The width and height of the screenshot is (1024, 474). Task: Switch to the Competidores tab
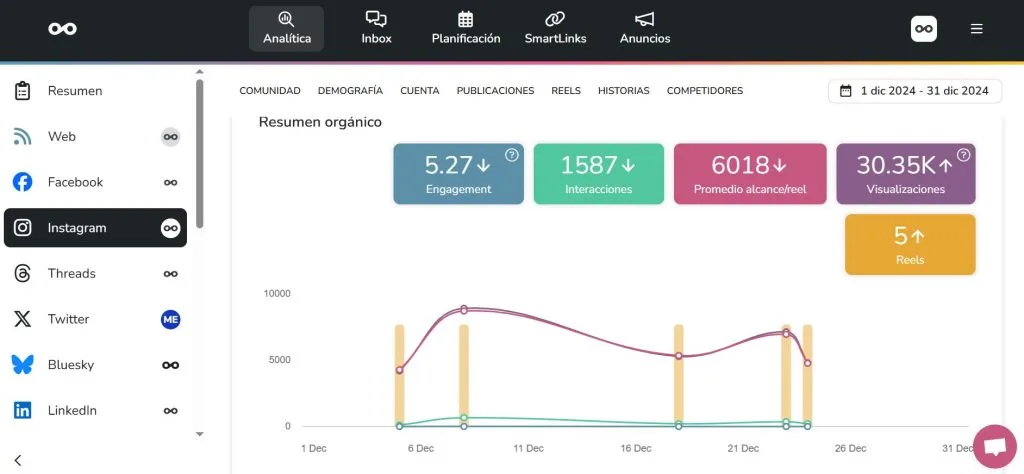pyautogui.click(x=704, y=91)
